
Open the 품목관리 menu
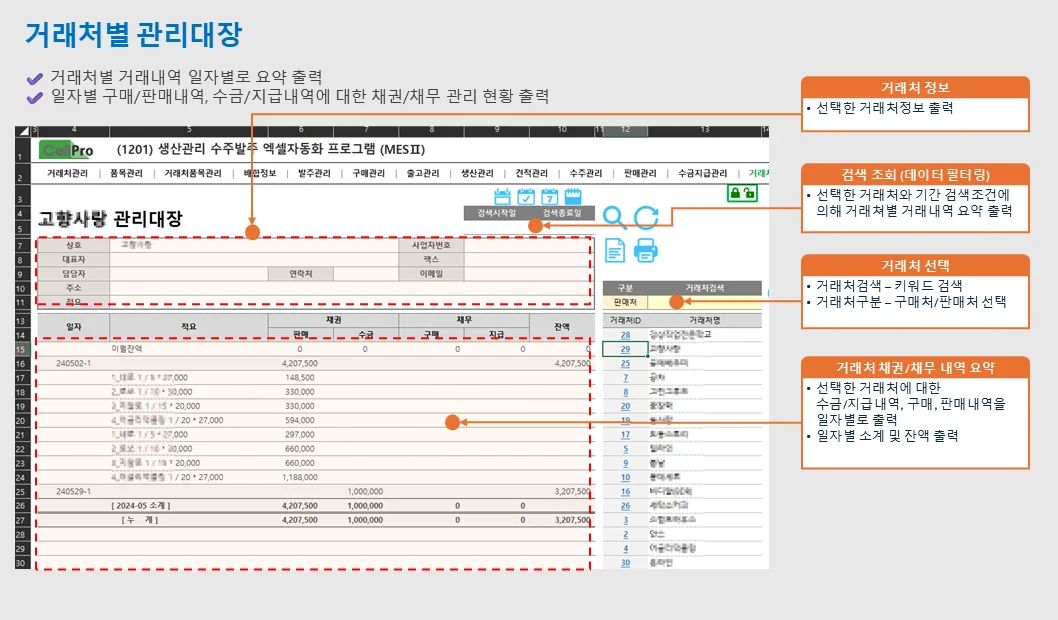(125, 173)
